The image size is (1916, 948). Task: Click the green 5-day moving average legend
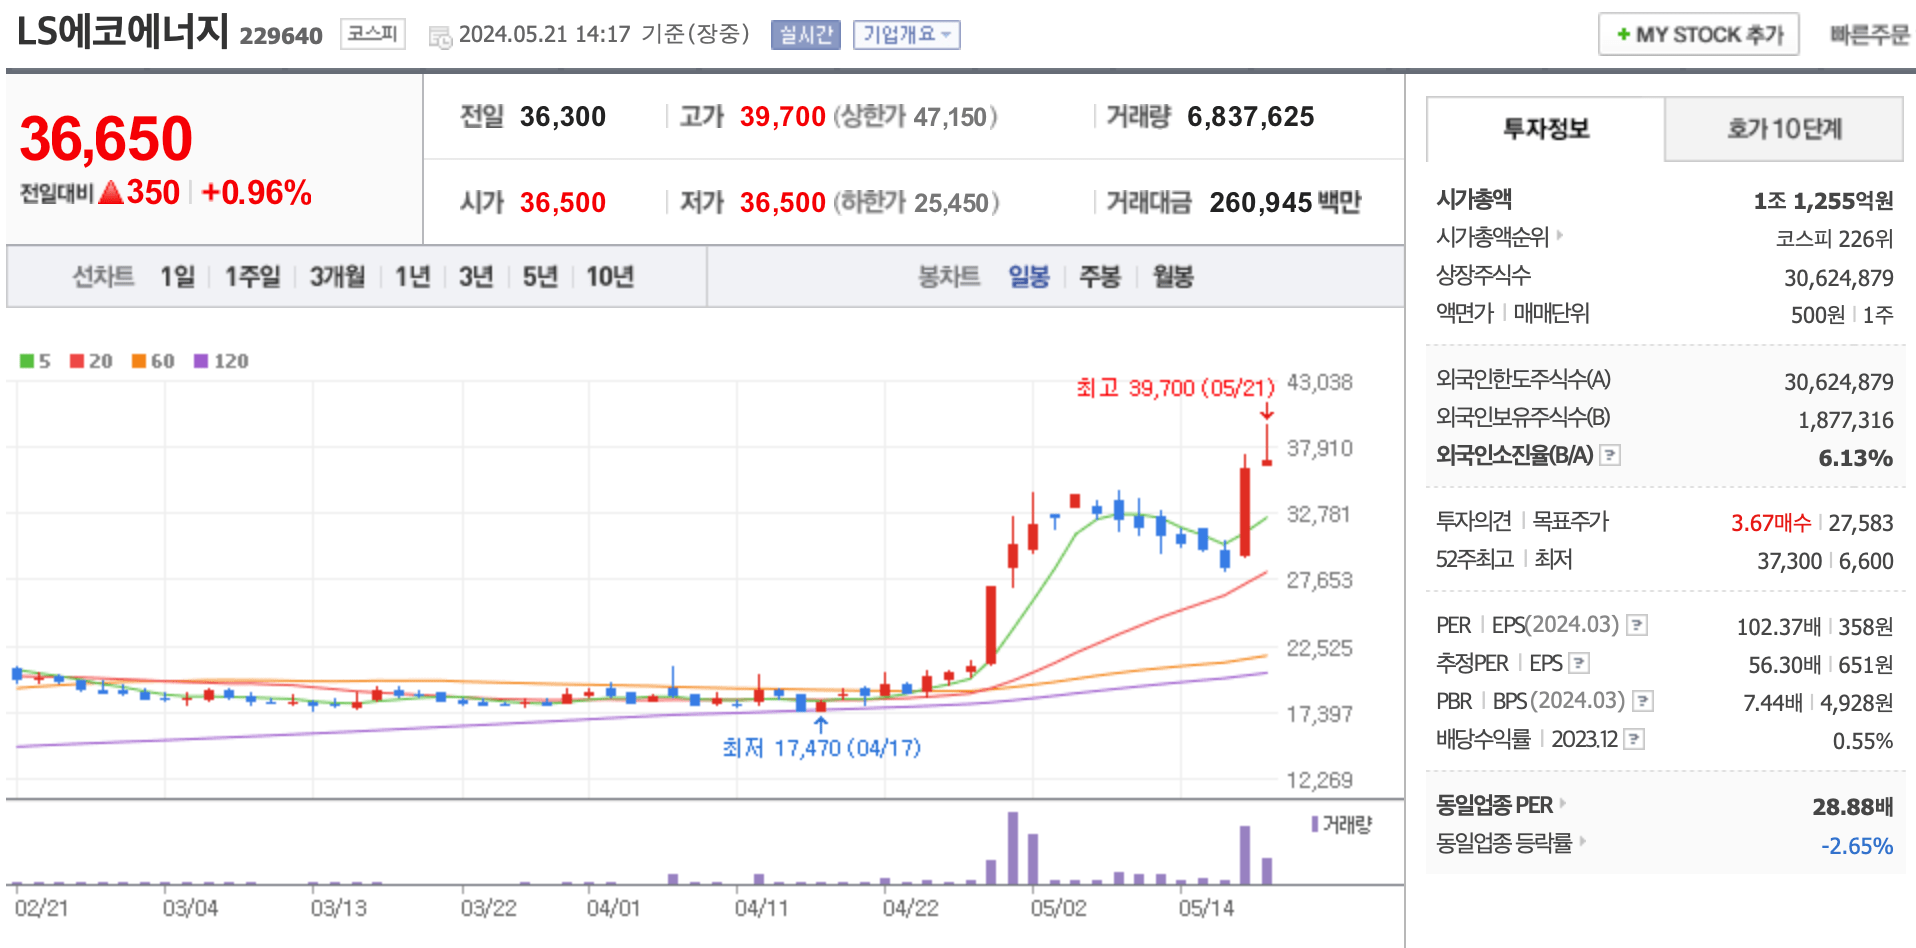(35, 361)
